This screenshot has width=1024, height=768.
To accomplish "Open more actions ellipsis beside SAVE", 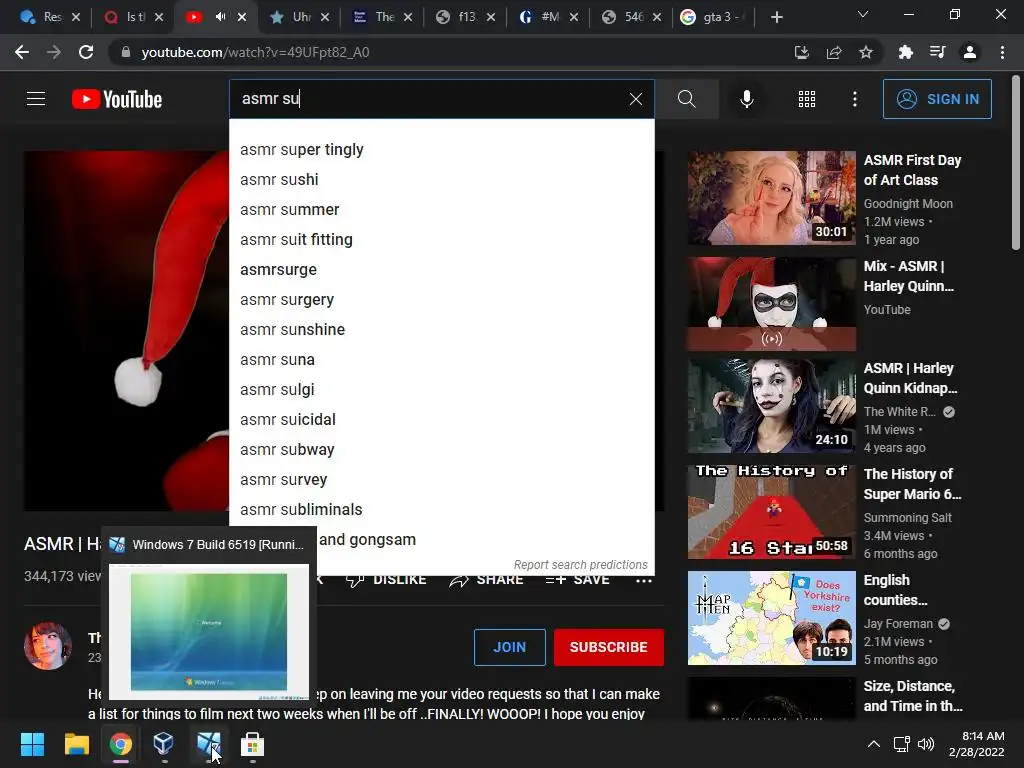I will 644,581.
